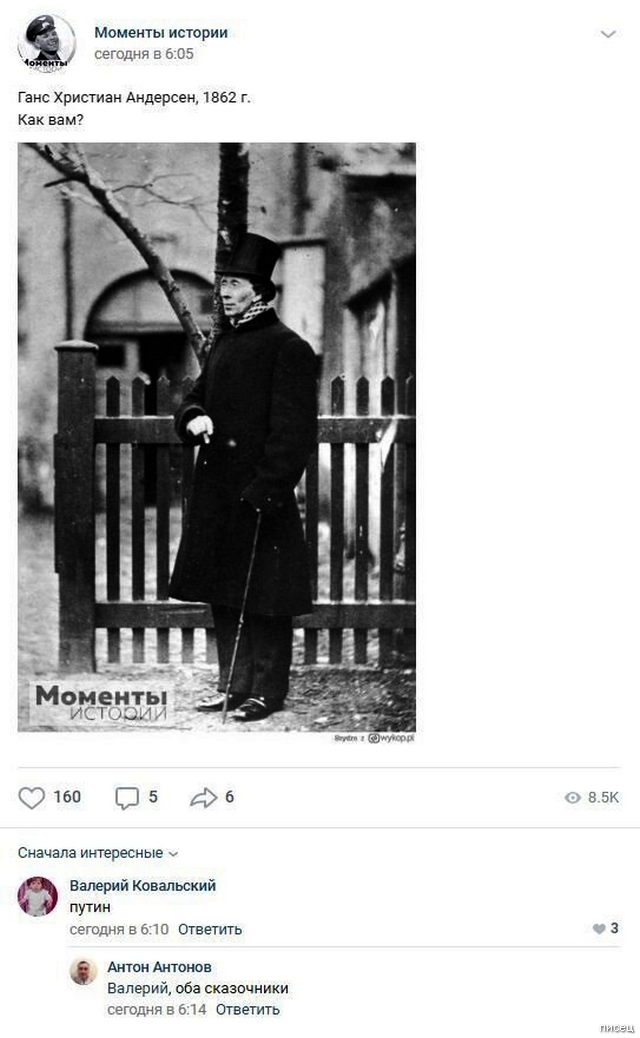The width and height of the screenshot is (640, 1038).
Task: Like the post with heart icon
Action: click(x=31, y=798)
